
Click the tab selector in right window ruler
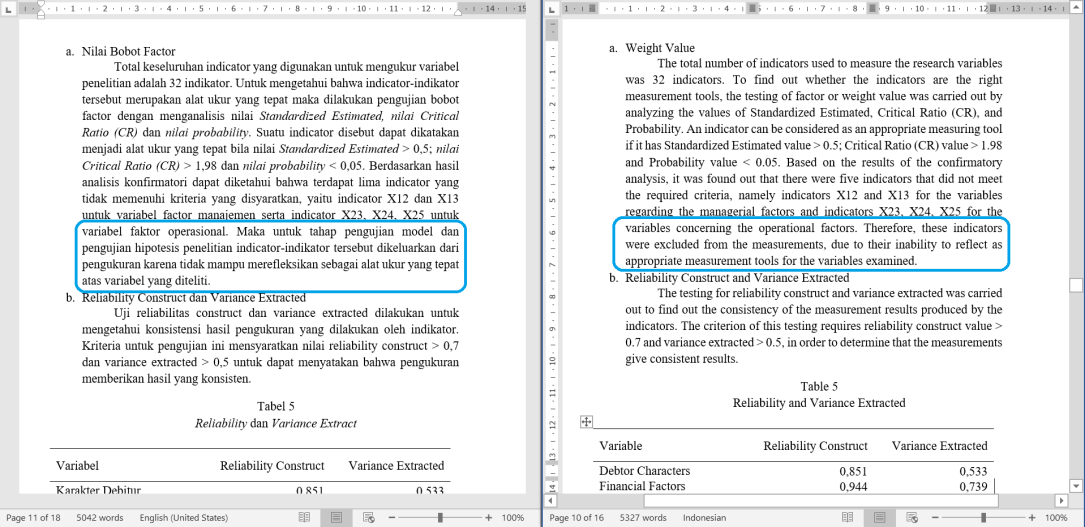(x=551, y=9)
